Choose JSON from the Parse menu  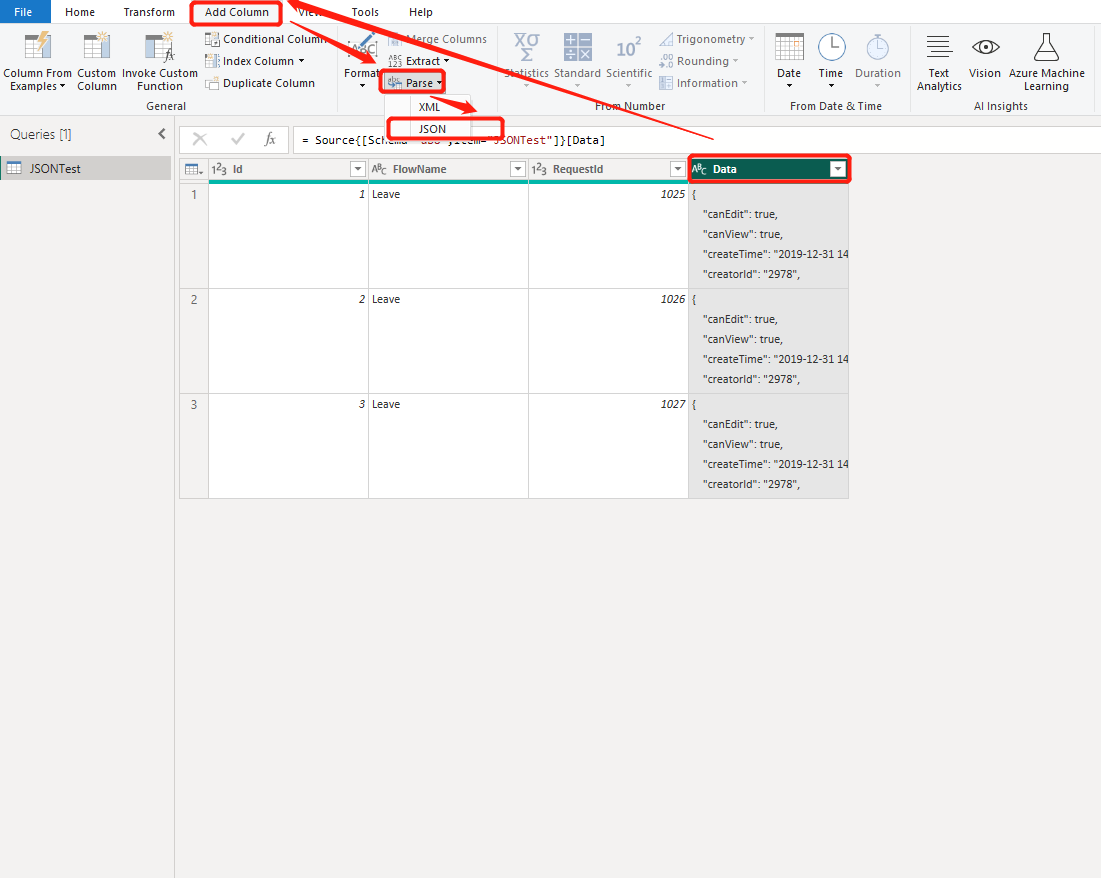(431, 128)
